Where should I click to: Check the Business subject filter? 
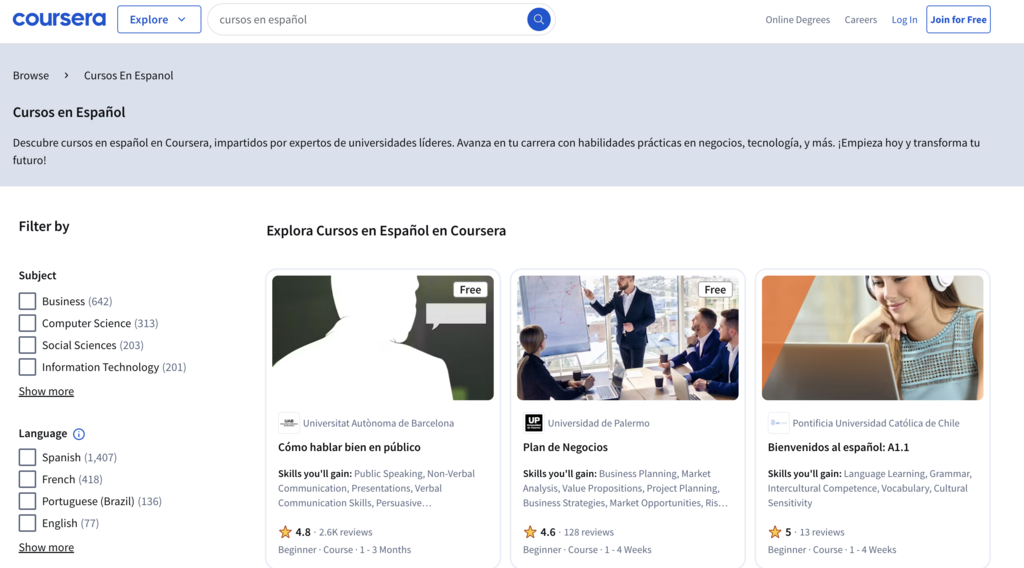[27, 301]
